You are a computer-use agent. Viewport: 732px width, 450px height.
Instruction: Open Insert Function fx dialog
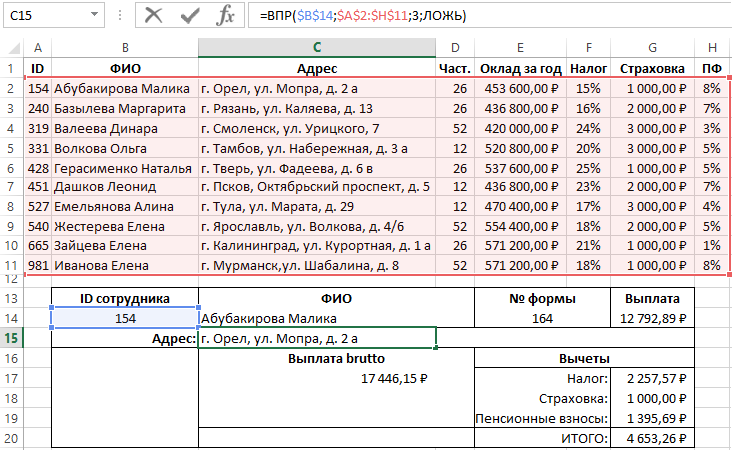pyautogui.click(x=225, y=15)
